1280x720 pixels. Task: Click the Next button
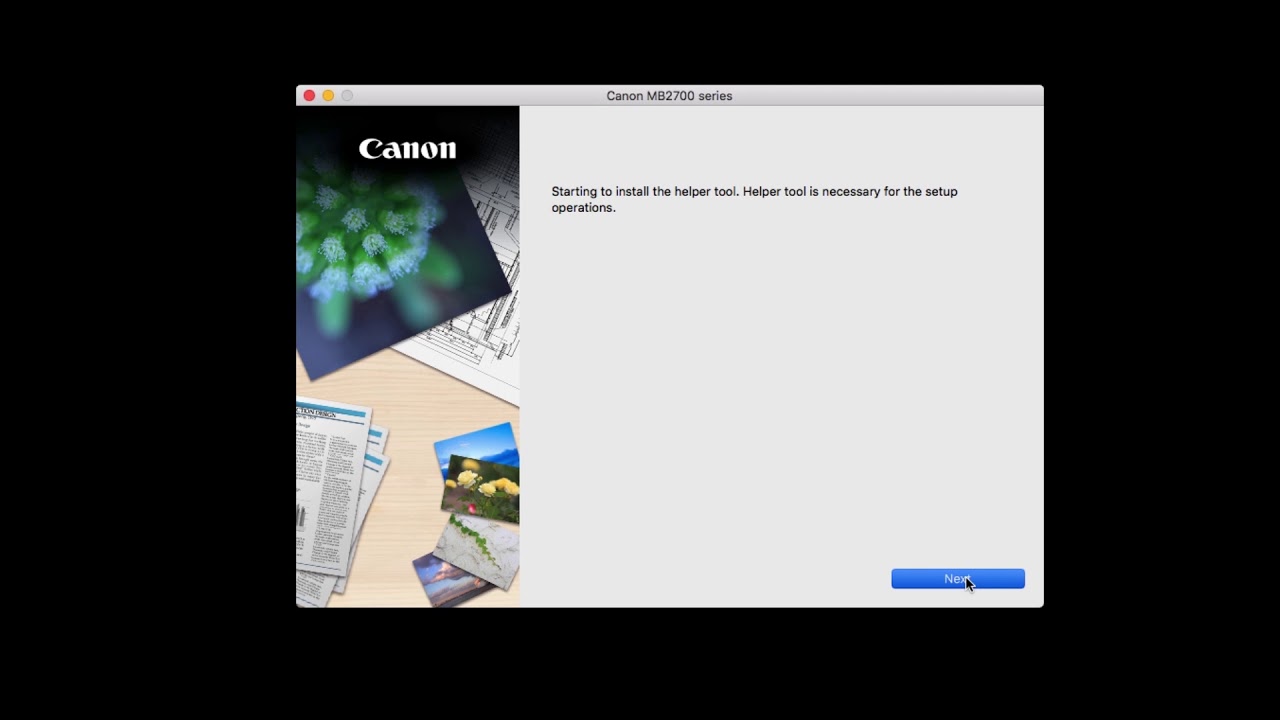point(958,579)
